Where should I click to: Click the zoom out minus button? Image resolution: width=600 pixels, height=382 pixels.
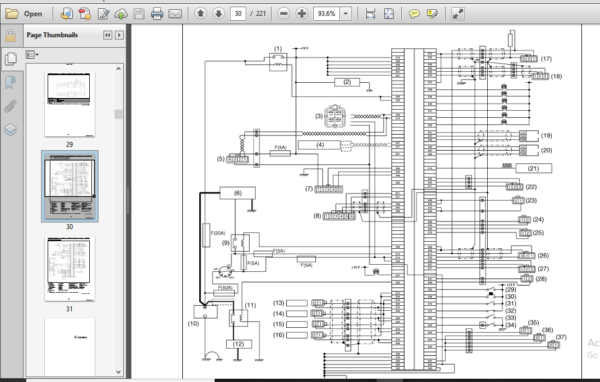(x=284, y=14)
